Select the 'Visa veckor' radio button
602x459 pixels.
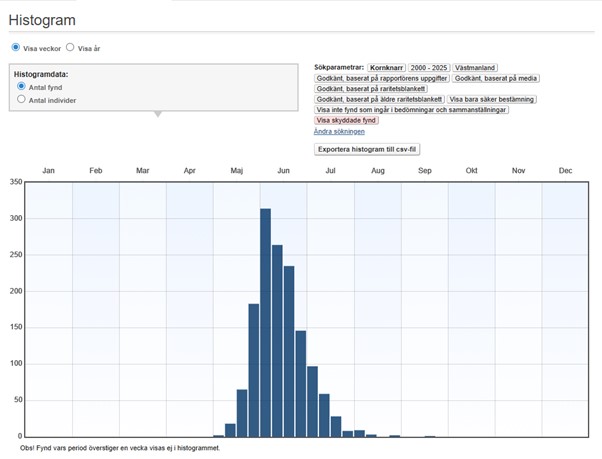click(x=16, y=47)
